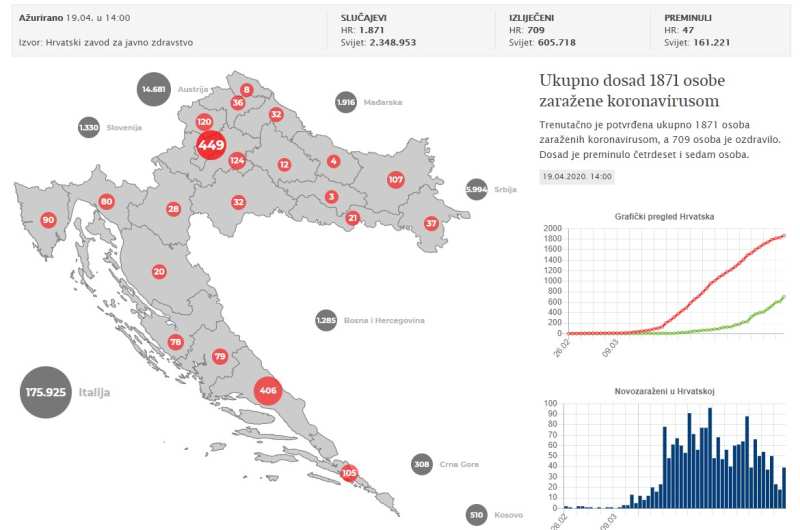Open the IZLIJEČENI statistics box

[x=577, y=30]
